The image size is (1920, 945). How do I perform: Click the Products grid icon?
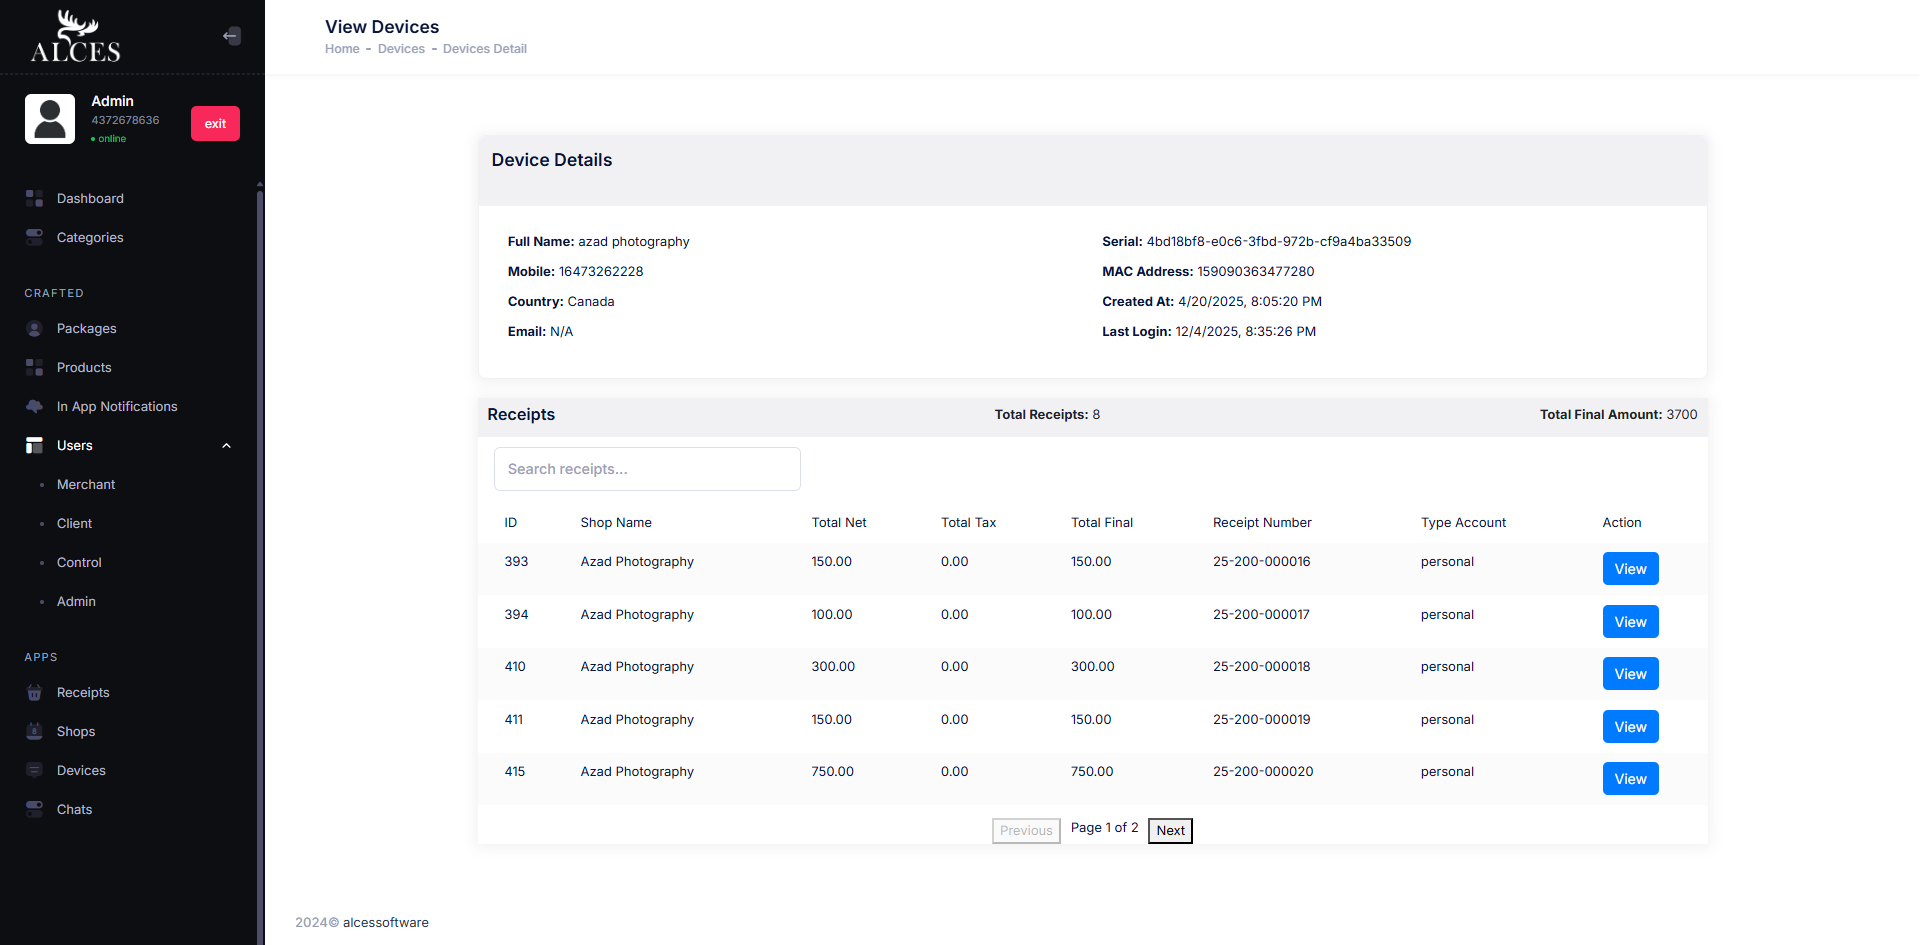[34, 368]
